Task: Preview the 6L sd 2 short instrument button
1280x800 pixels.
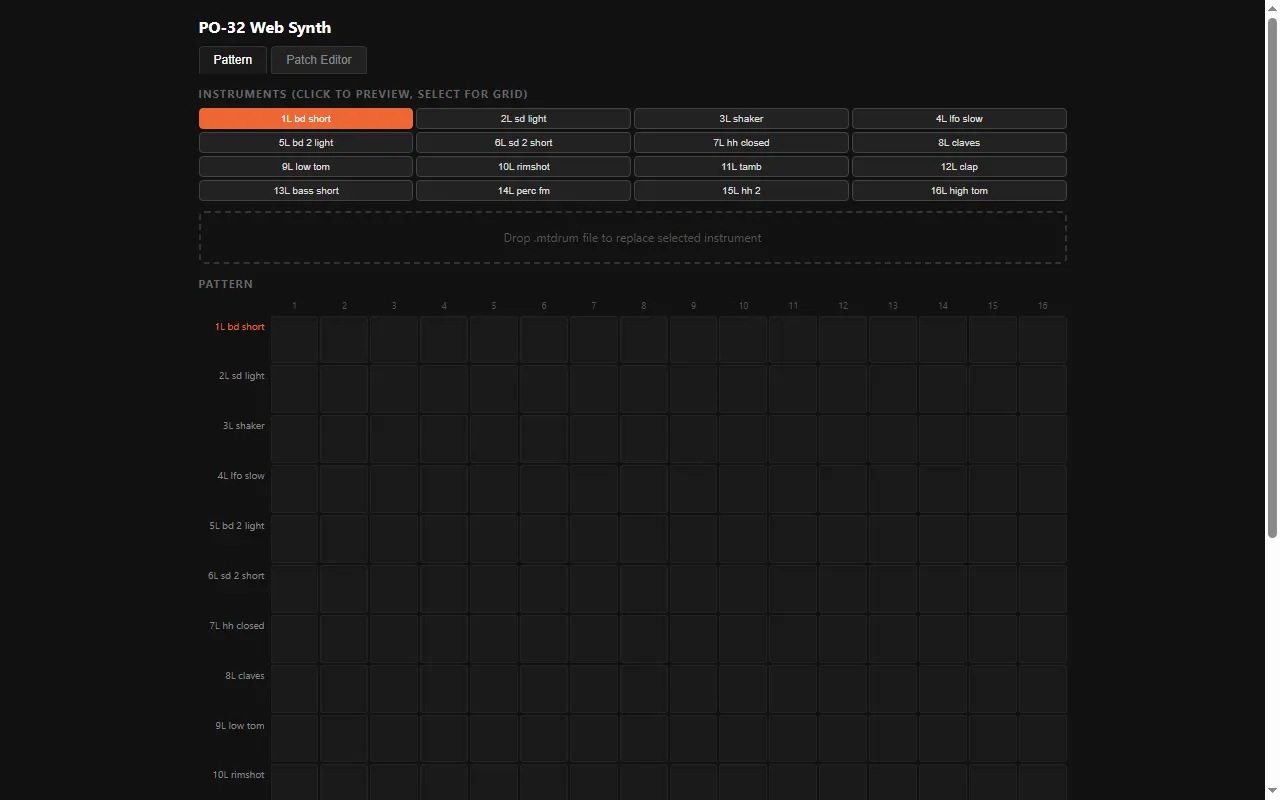Action: [523, 143]
